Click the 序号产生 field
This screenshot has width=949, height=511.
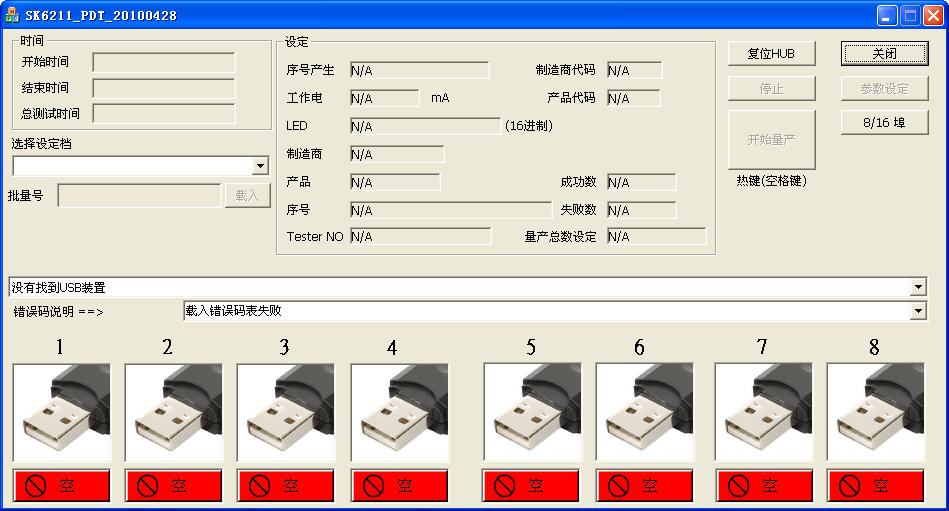point(419,70)
